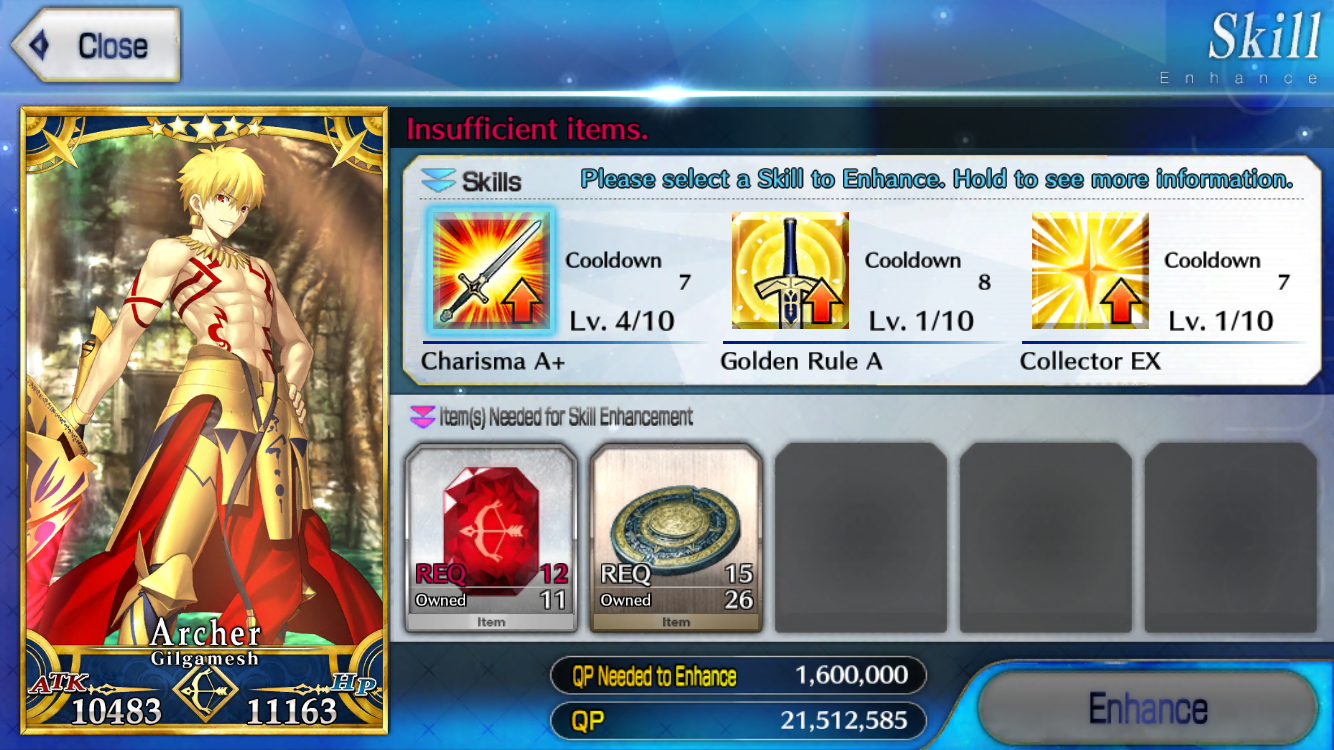Click the Enhance button
This screenshot has width=1334, height=750.
[1147, 709]
